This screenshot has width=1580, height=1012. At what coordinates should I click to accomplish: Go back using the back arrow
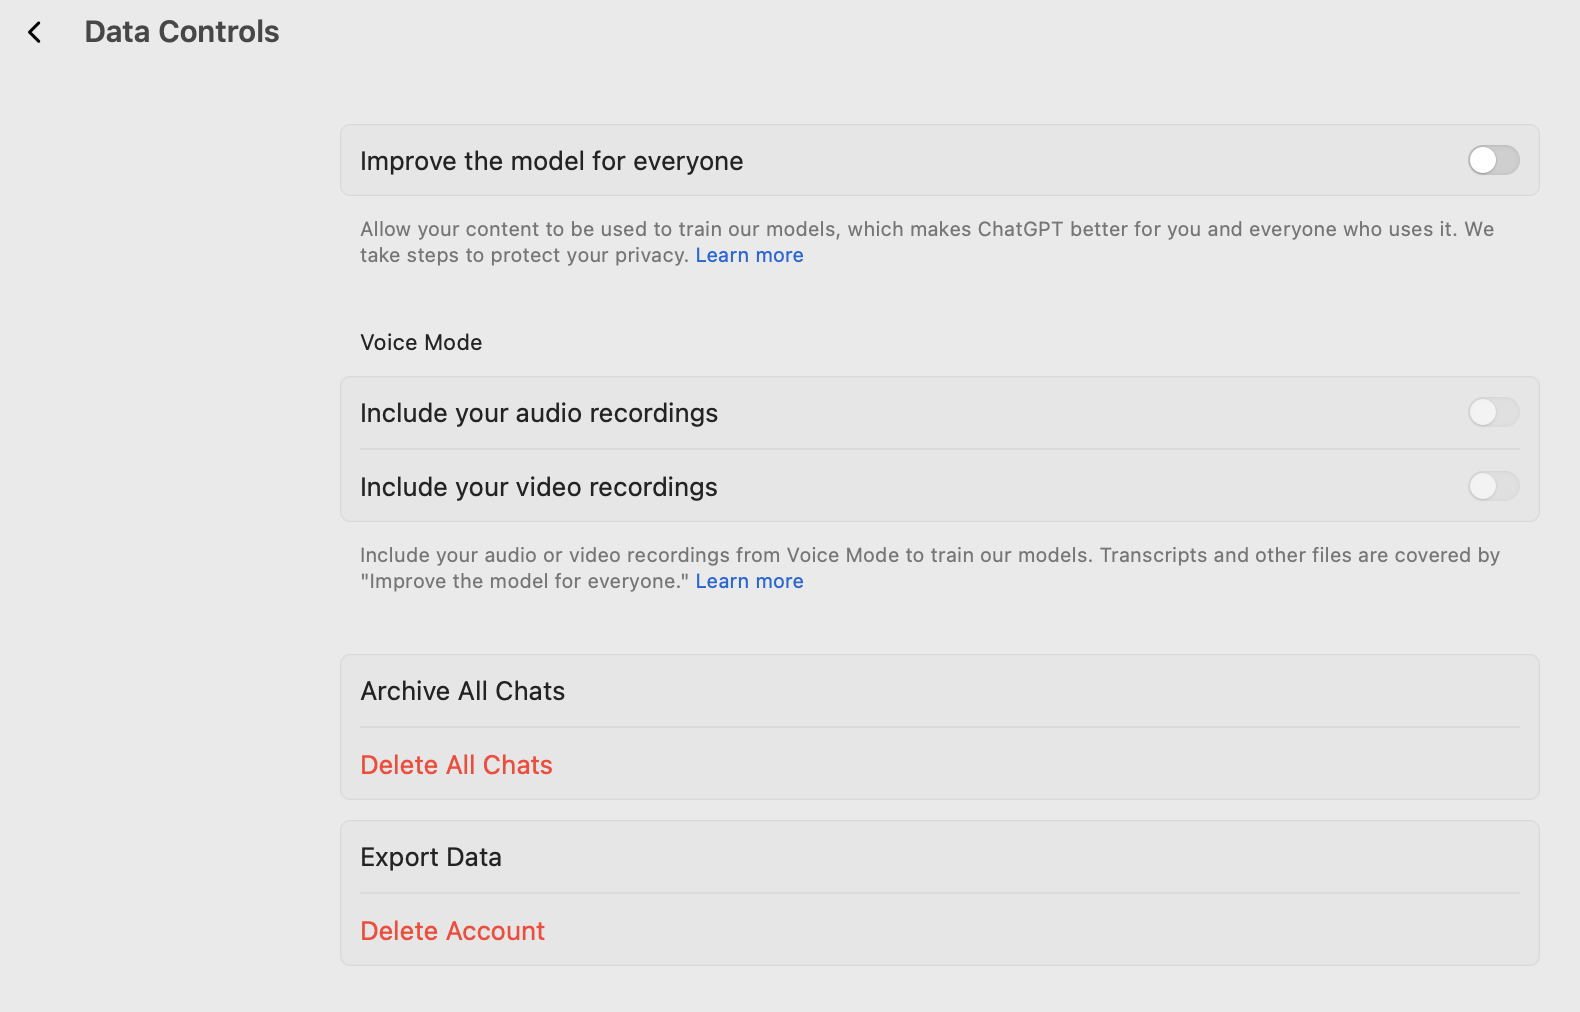(35, 33)
